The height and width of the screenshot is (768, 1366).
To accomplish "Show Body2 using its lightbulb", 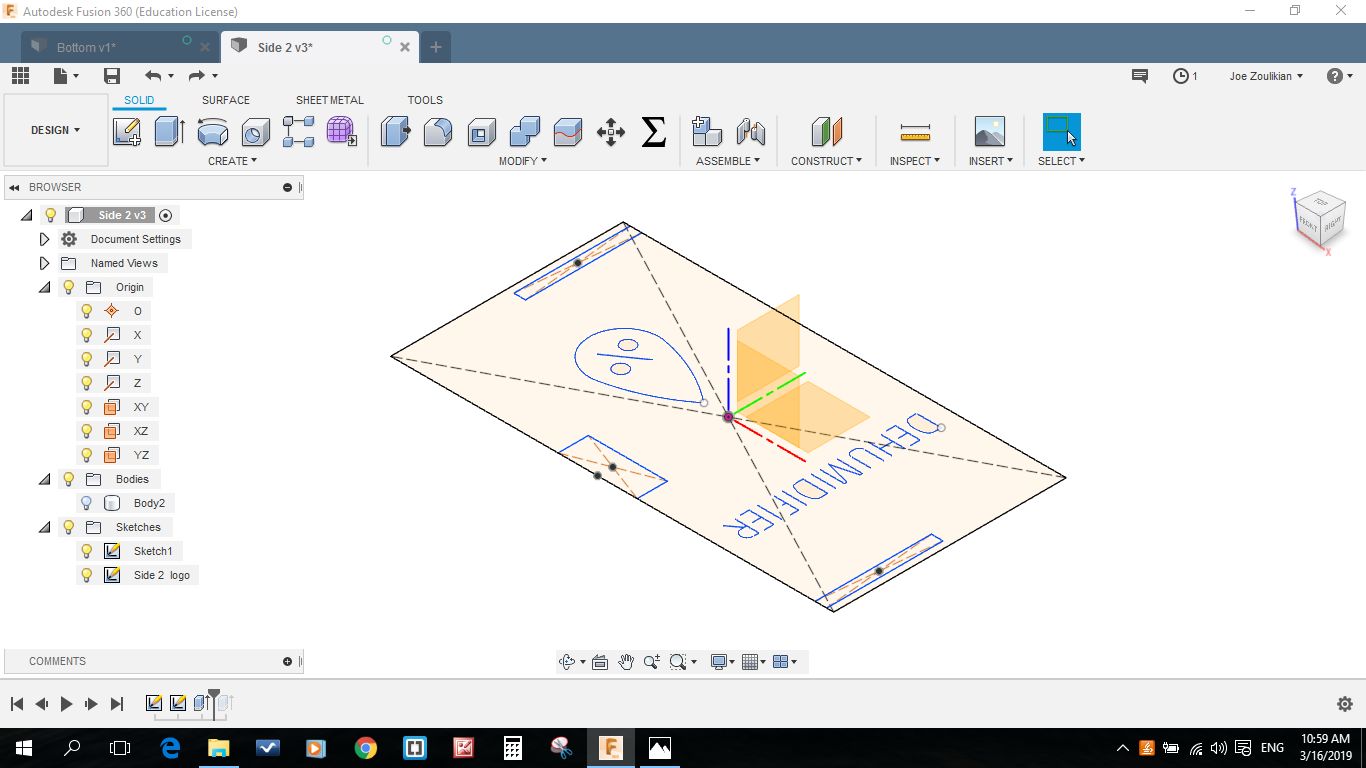I will pyautogui.click(x=87, y=503).
